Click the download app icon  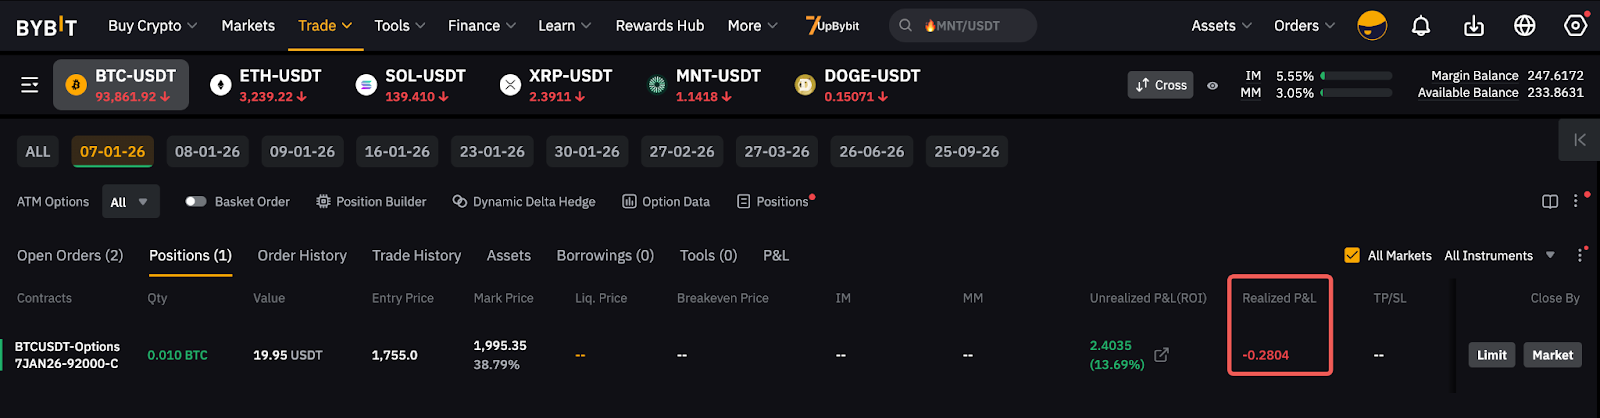coord(1473,26)
